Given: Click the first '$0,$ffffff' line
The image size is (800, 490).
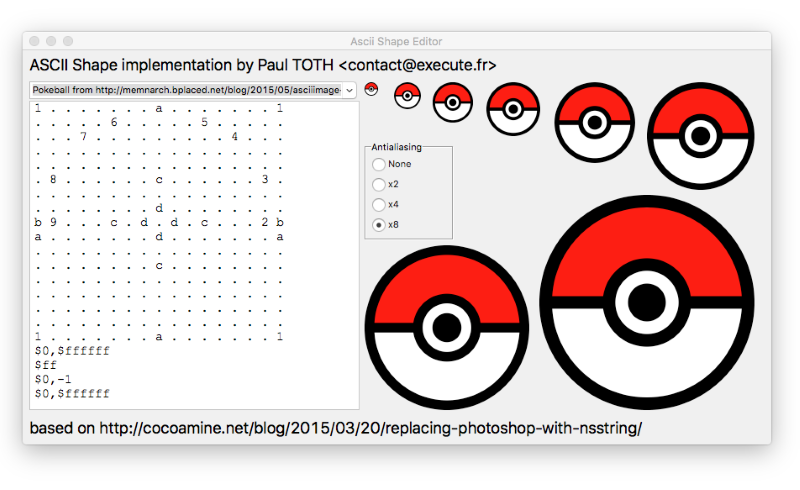Looking at the screenshot, I should pyautogui.click(x=72, y=351).
